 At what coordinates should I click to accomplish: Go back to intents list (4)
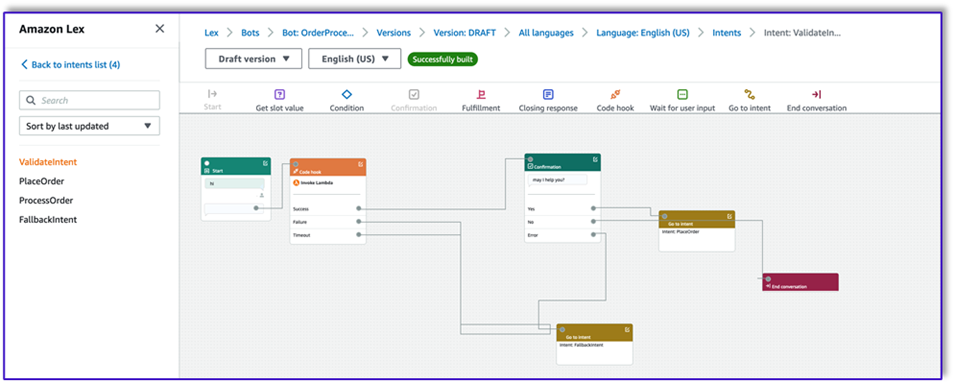pos(71,65)
